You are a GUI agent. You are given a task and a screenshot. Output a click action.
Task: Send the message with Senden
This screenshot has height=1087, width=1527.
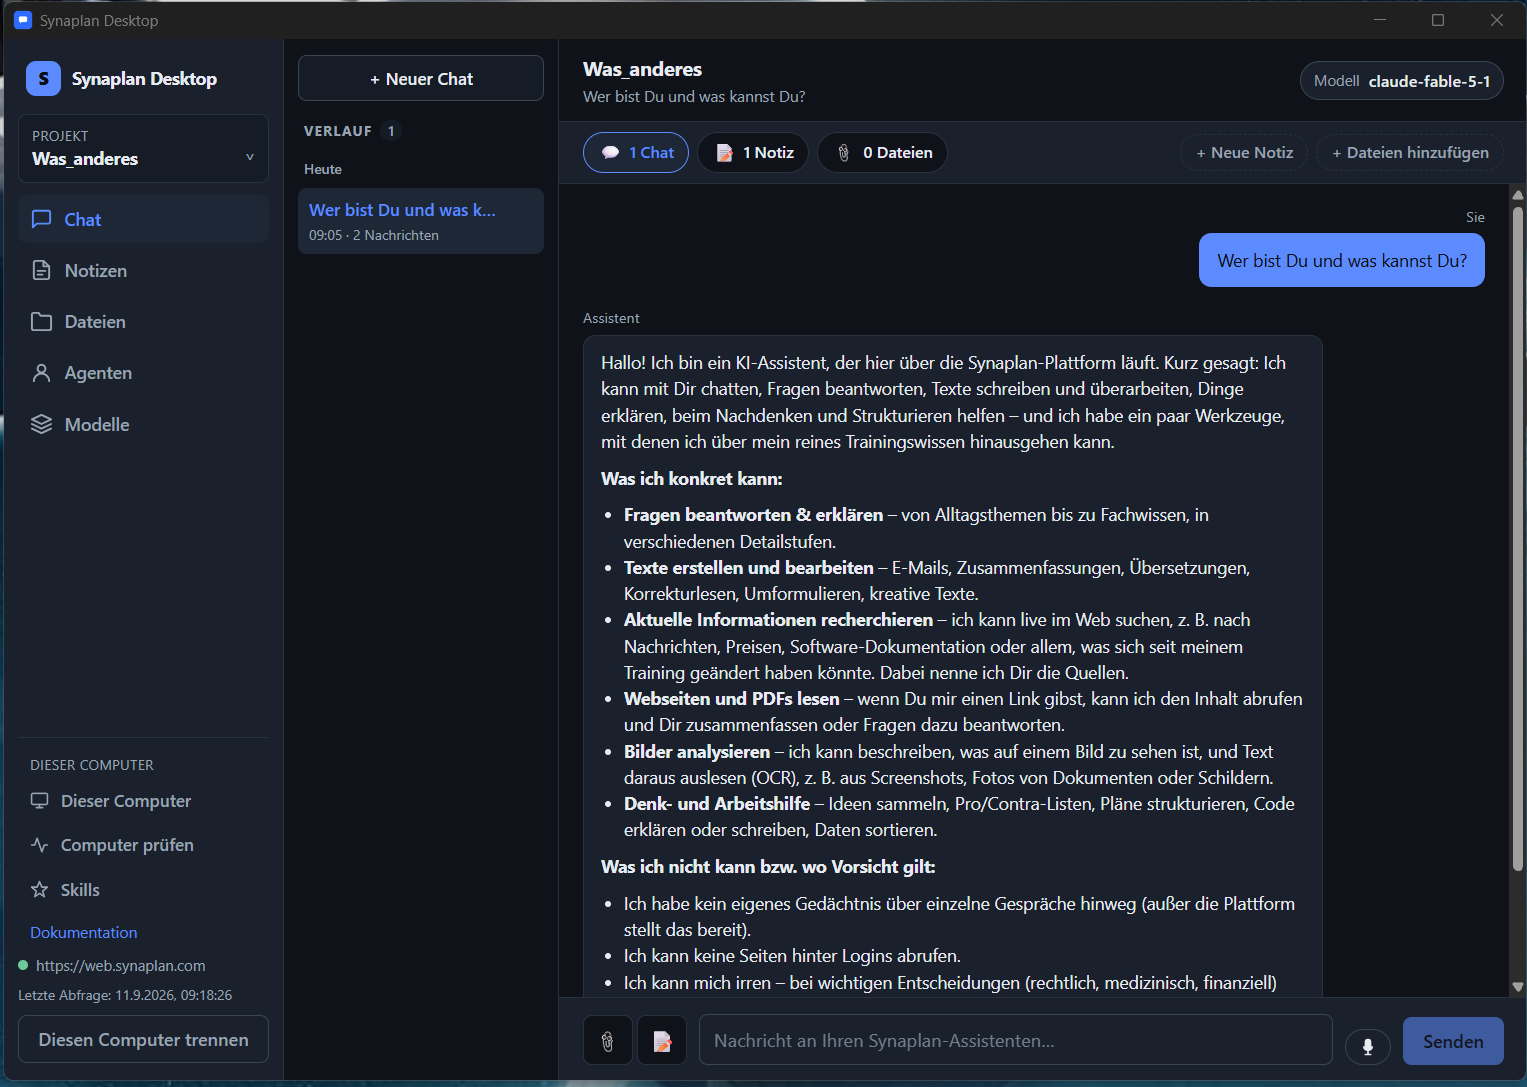point(1453,1041)
